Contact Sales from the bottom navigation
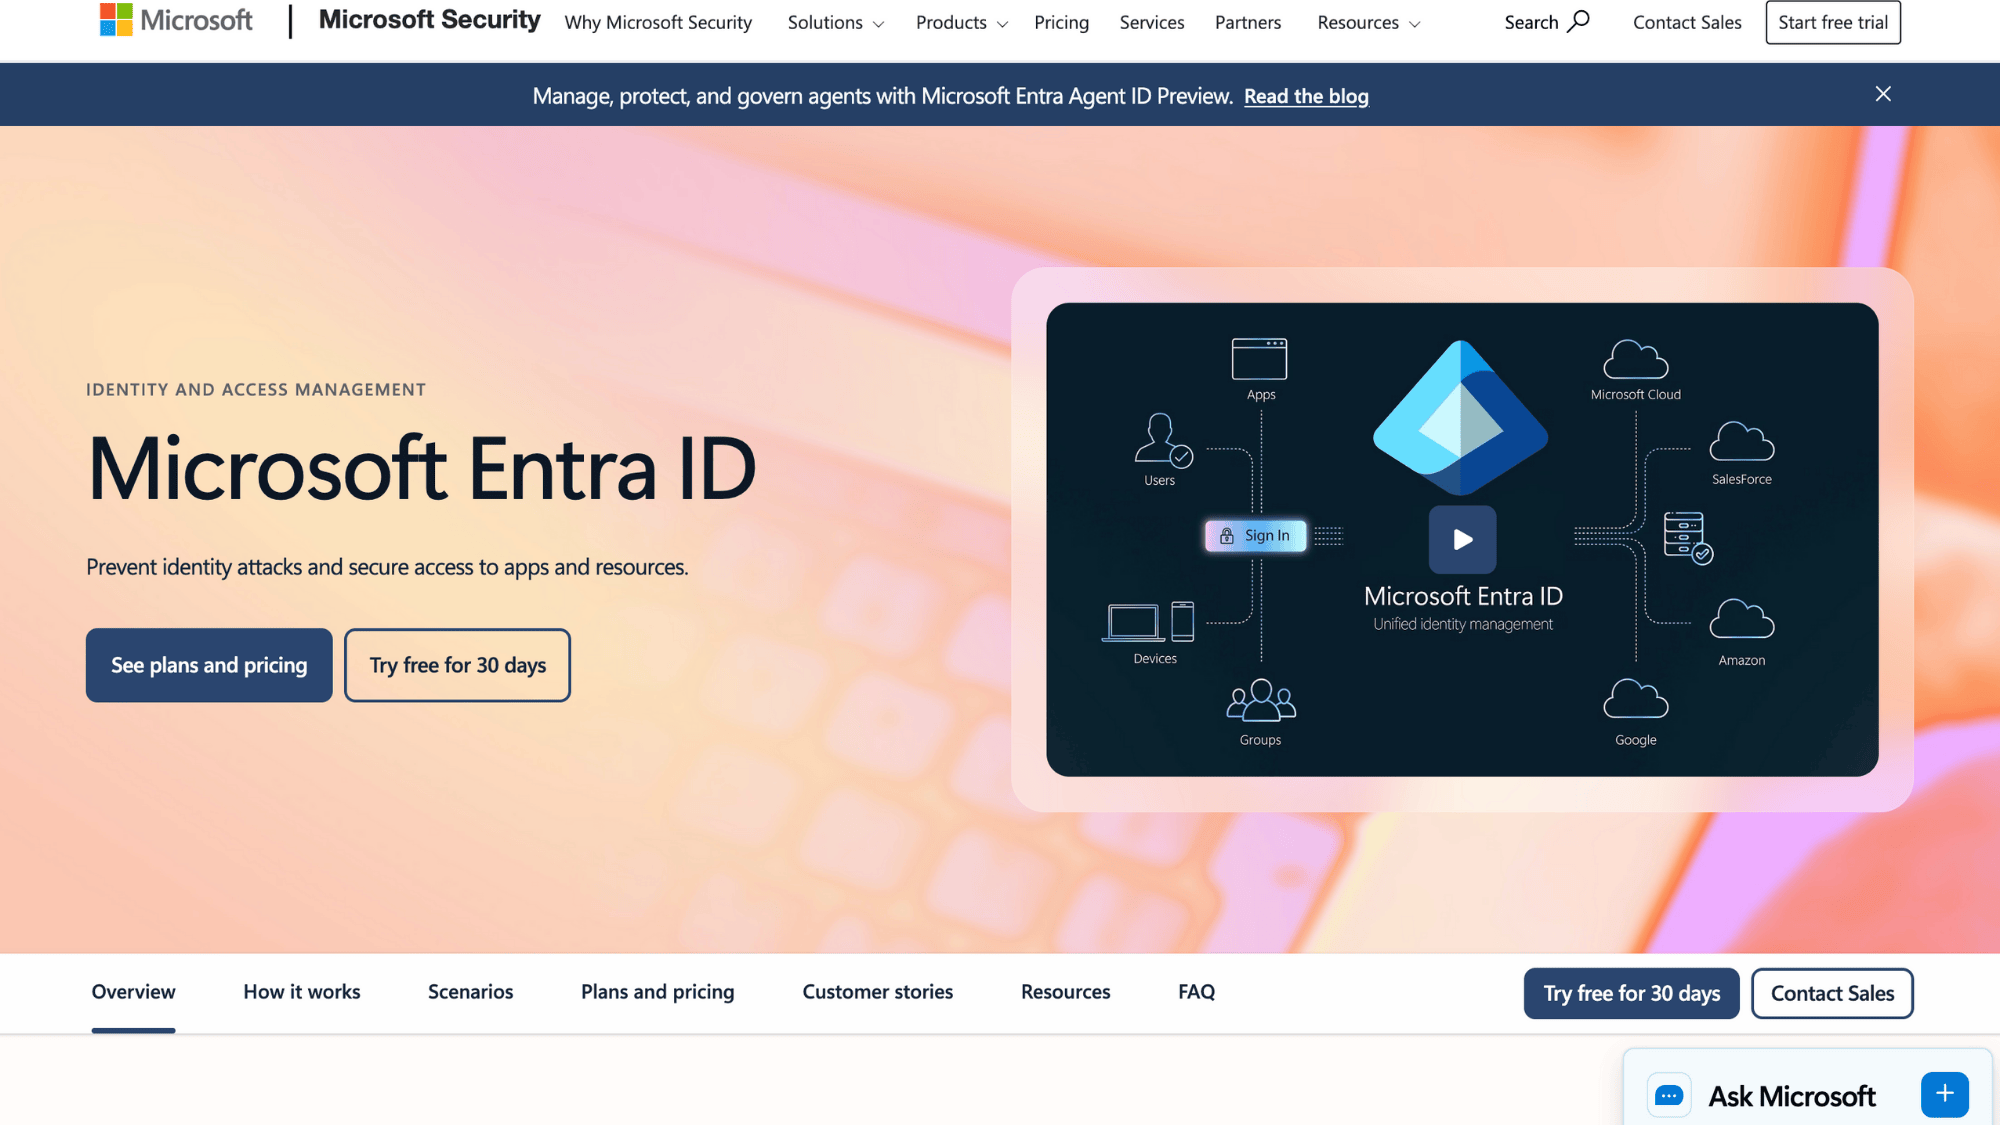 (1832, 993)
